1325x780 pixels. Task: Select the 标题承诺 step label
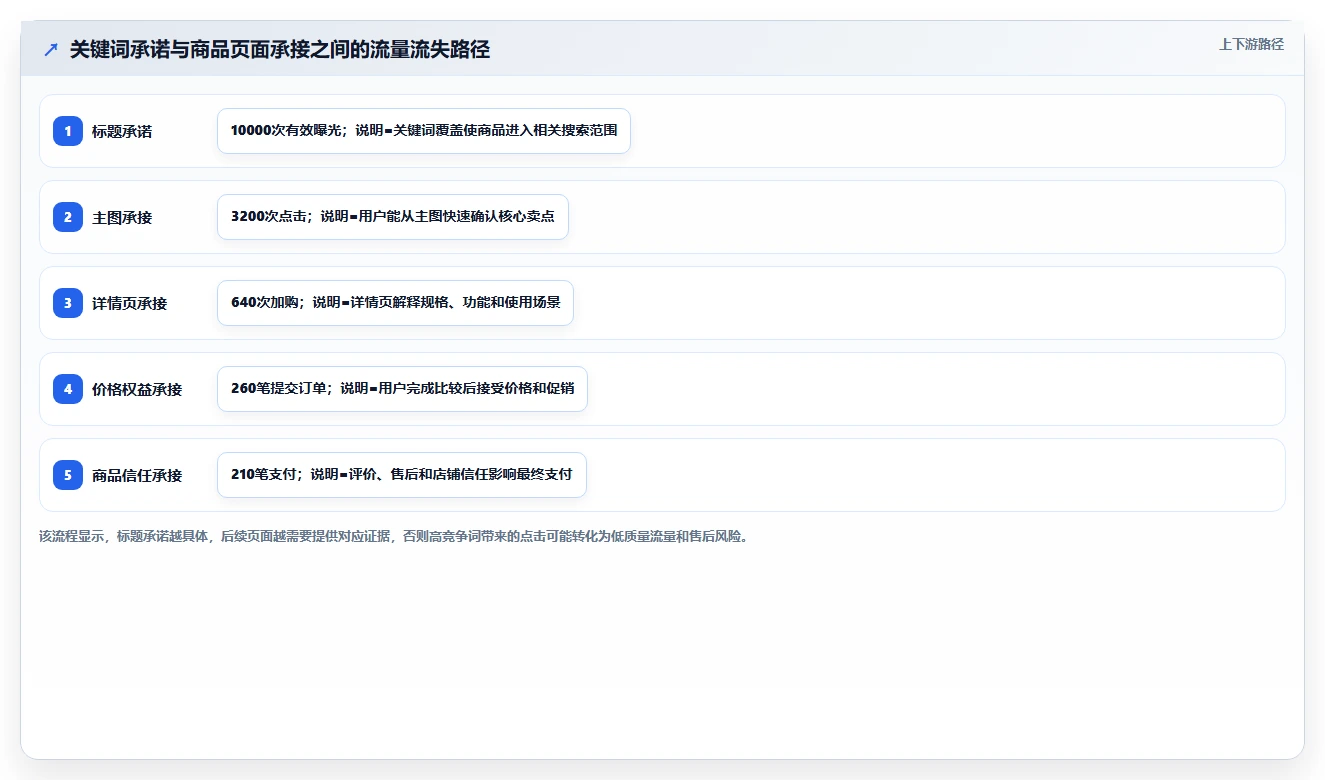click(x=122, y=131)
